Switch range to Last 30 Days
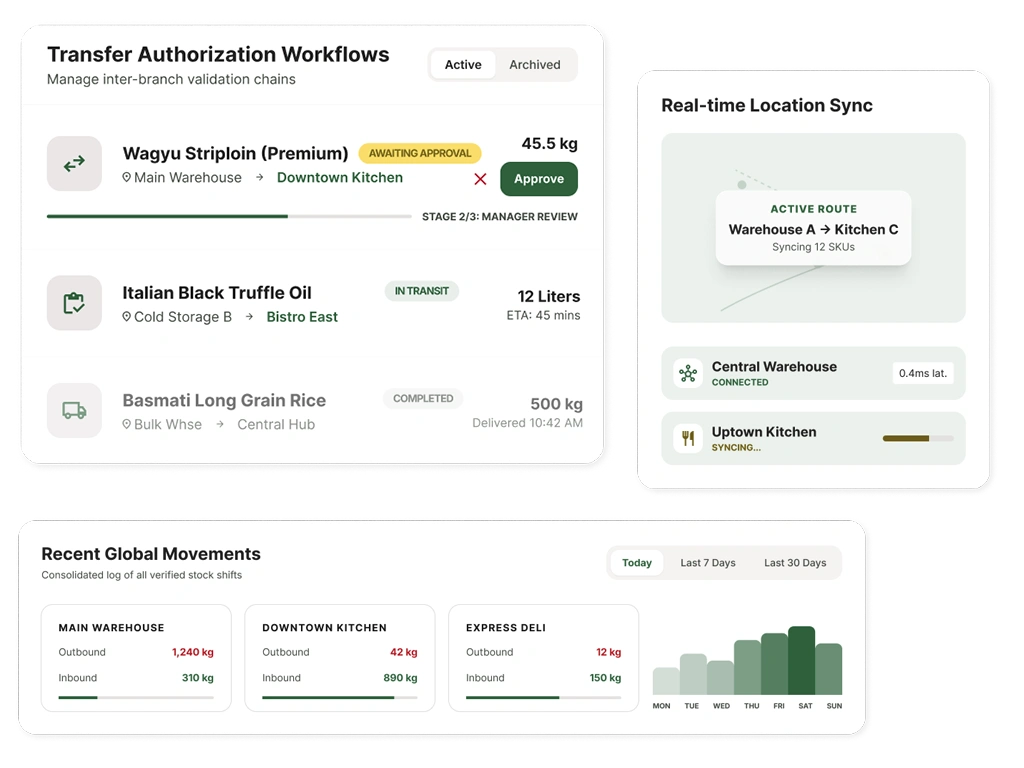This screenshot has width=1024, height=768. [x=795, y=562]
